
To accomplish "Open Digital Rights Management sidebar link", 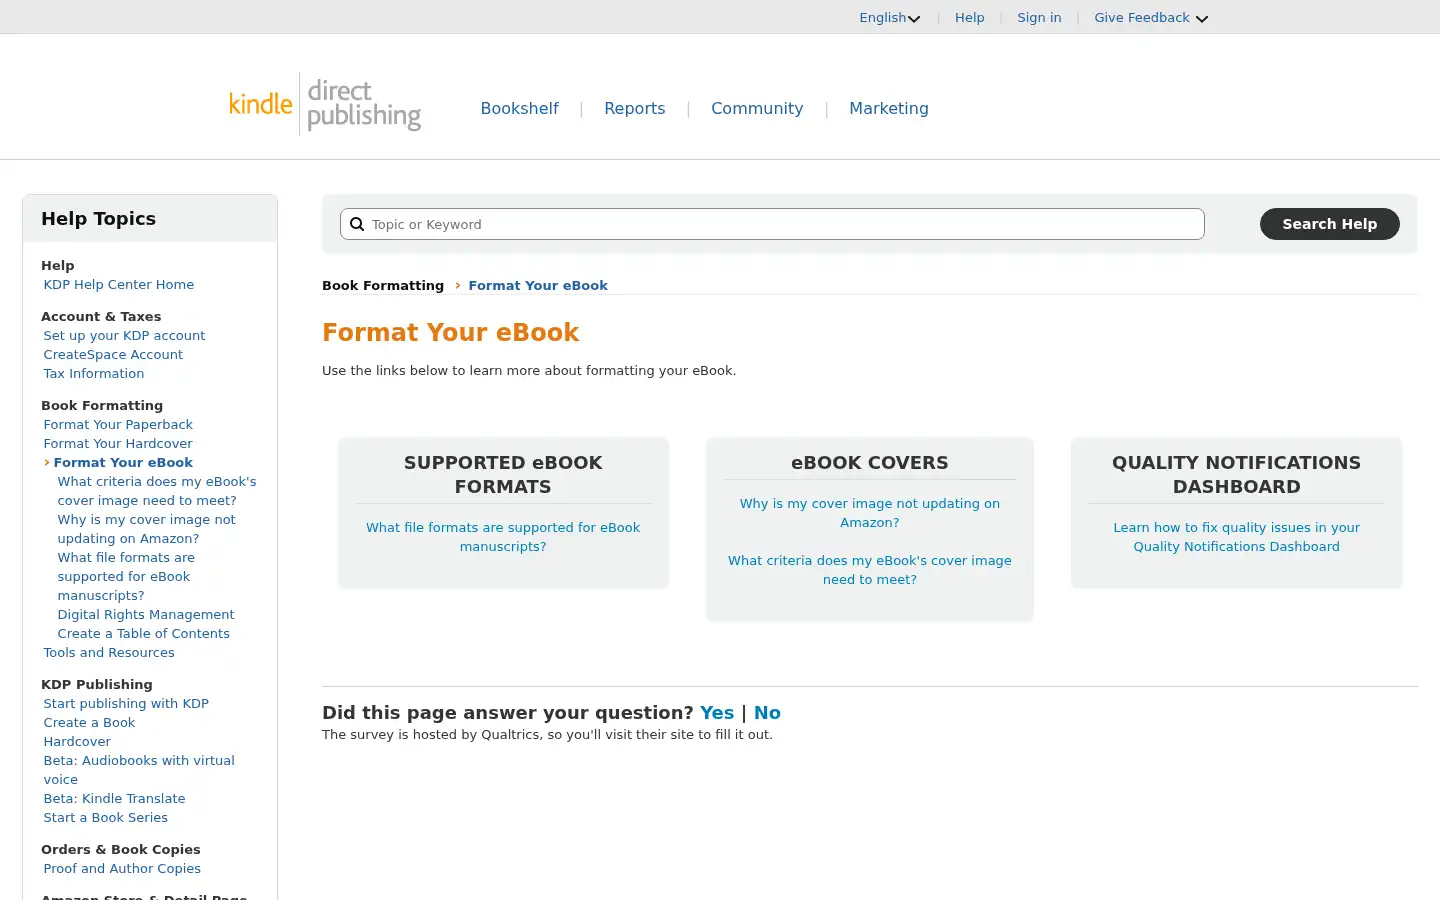I will click(146, 614).
